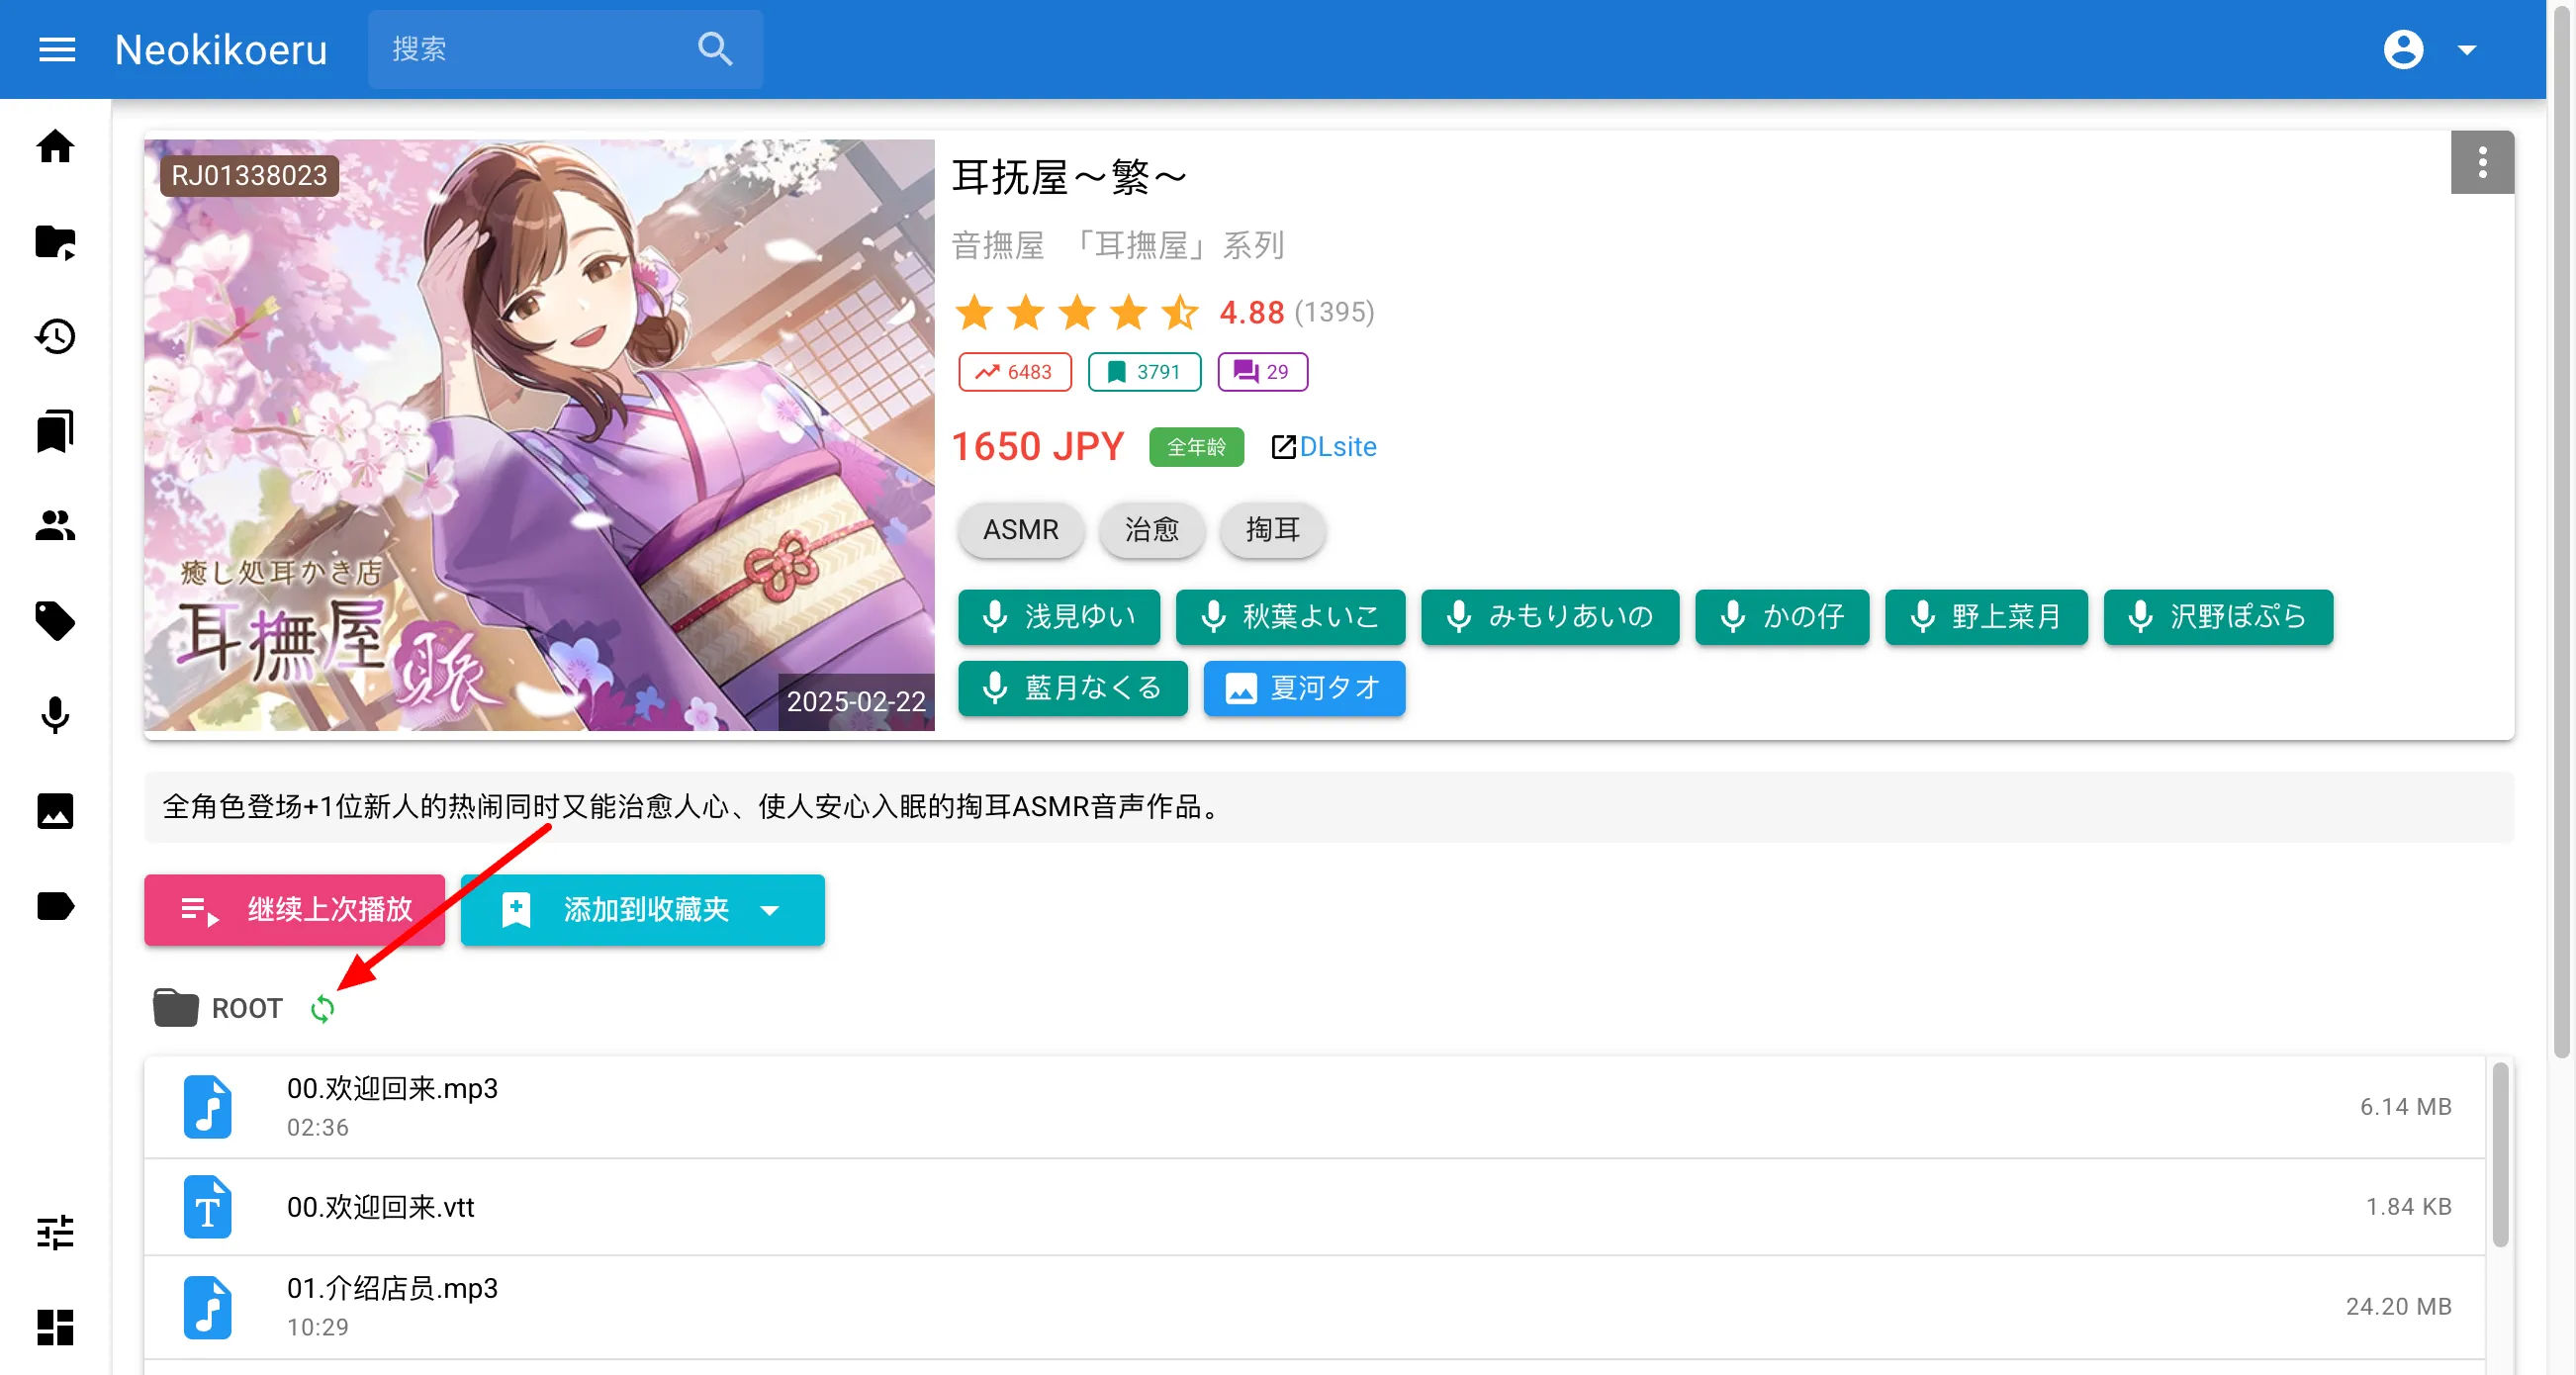Image resolution: width=2576 pixels, height=1375 pixels.
Task: Click illustrator 夏河タオ chip
Action: [1304, 689]
